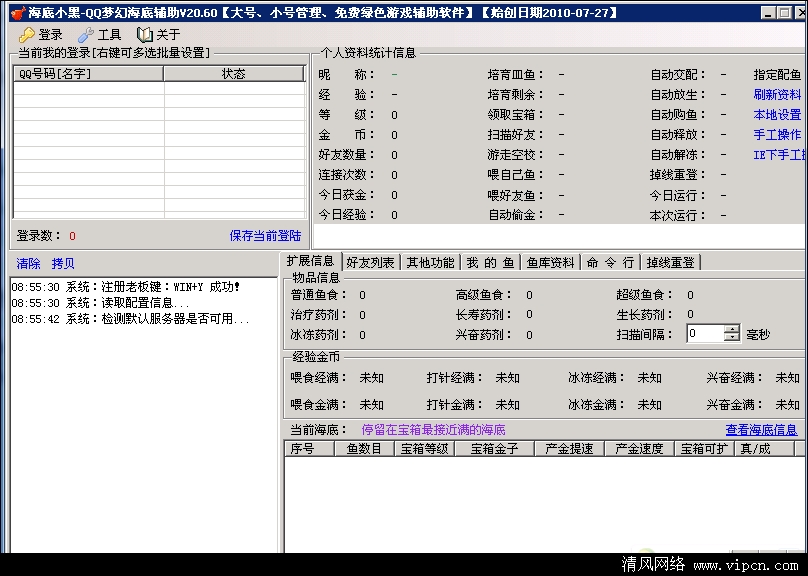The image size is (808, 576).
Task: Increase 扫描间隔 with the up arrow
Action: pyautogui.click(x=732, y=329)
